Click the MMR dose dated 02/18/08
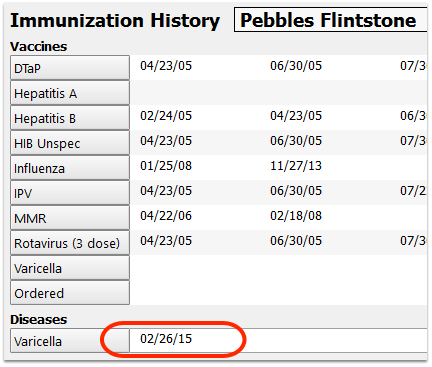This screenshot has height=367, width=432. (296, 216)
